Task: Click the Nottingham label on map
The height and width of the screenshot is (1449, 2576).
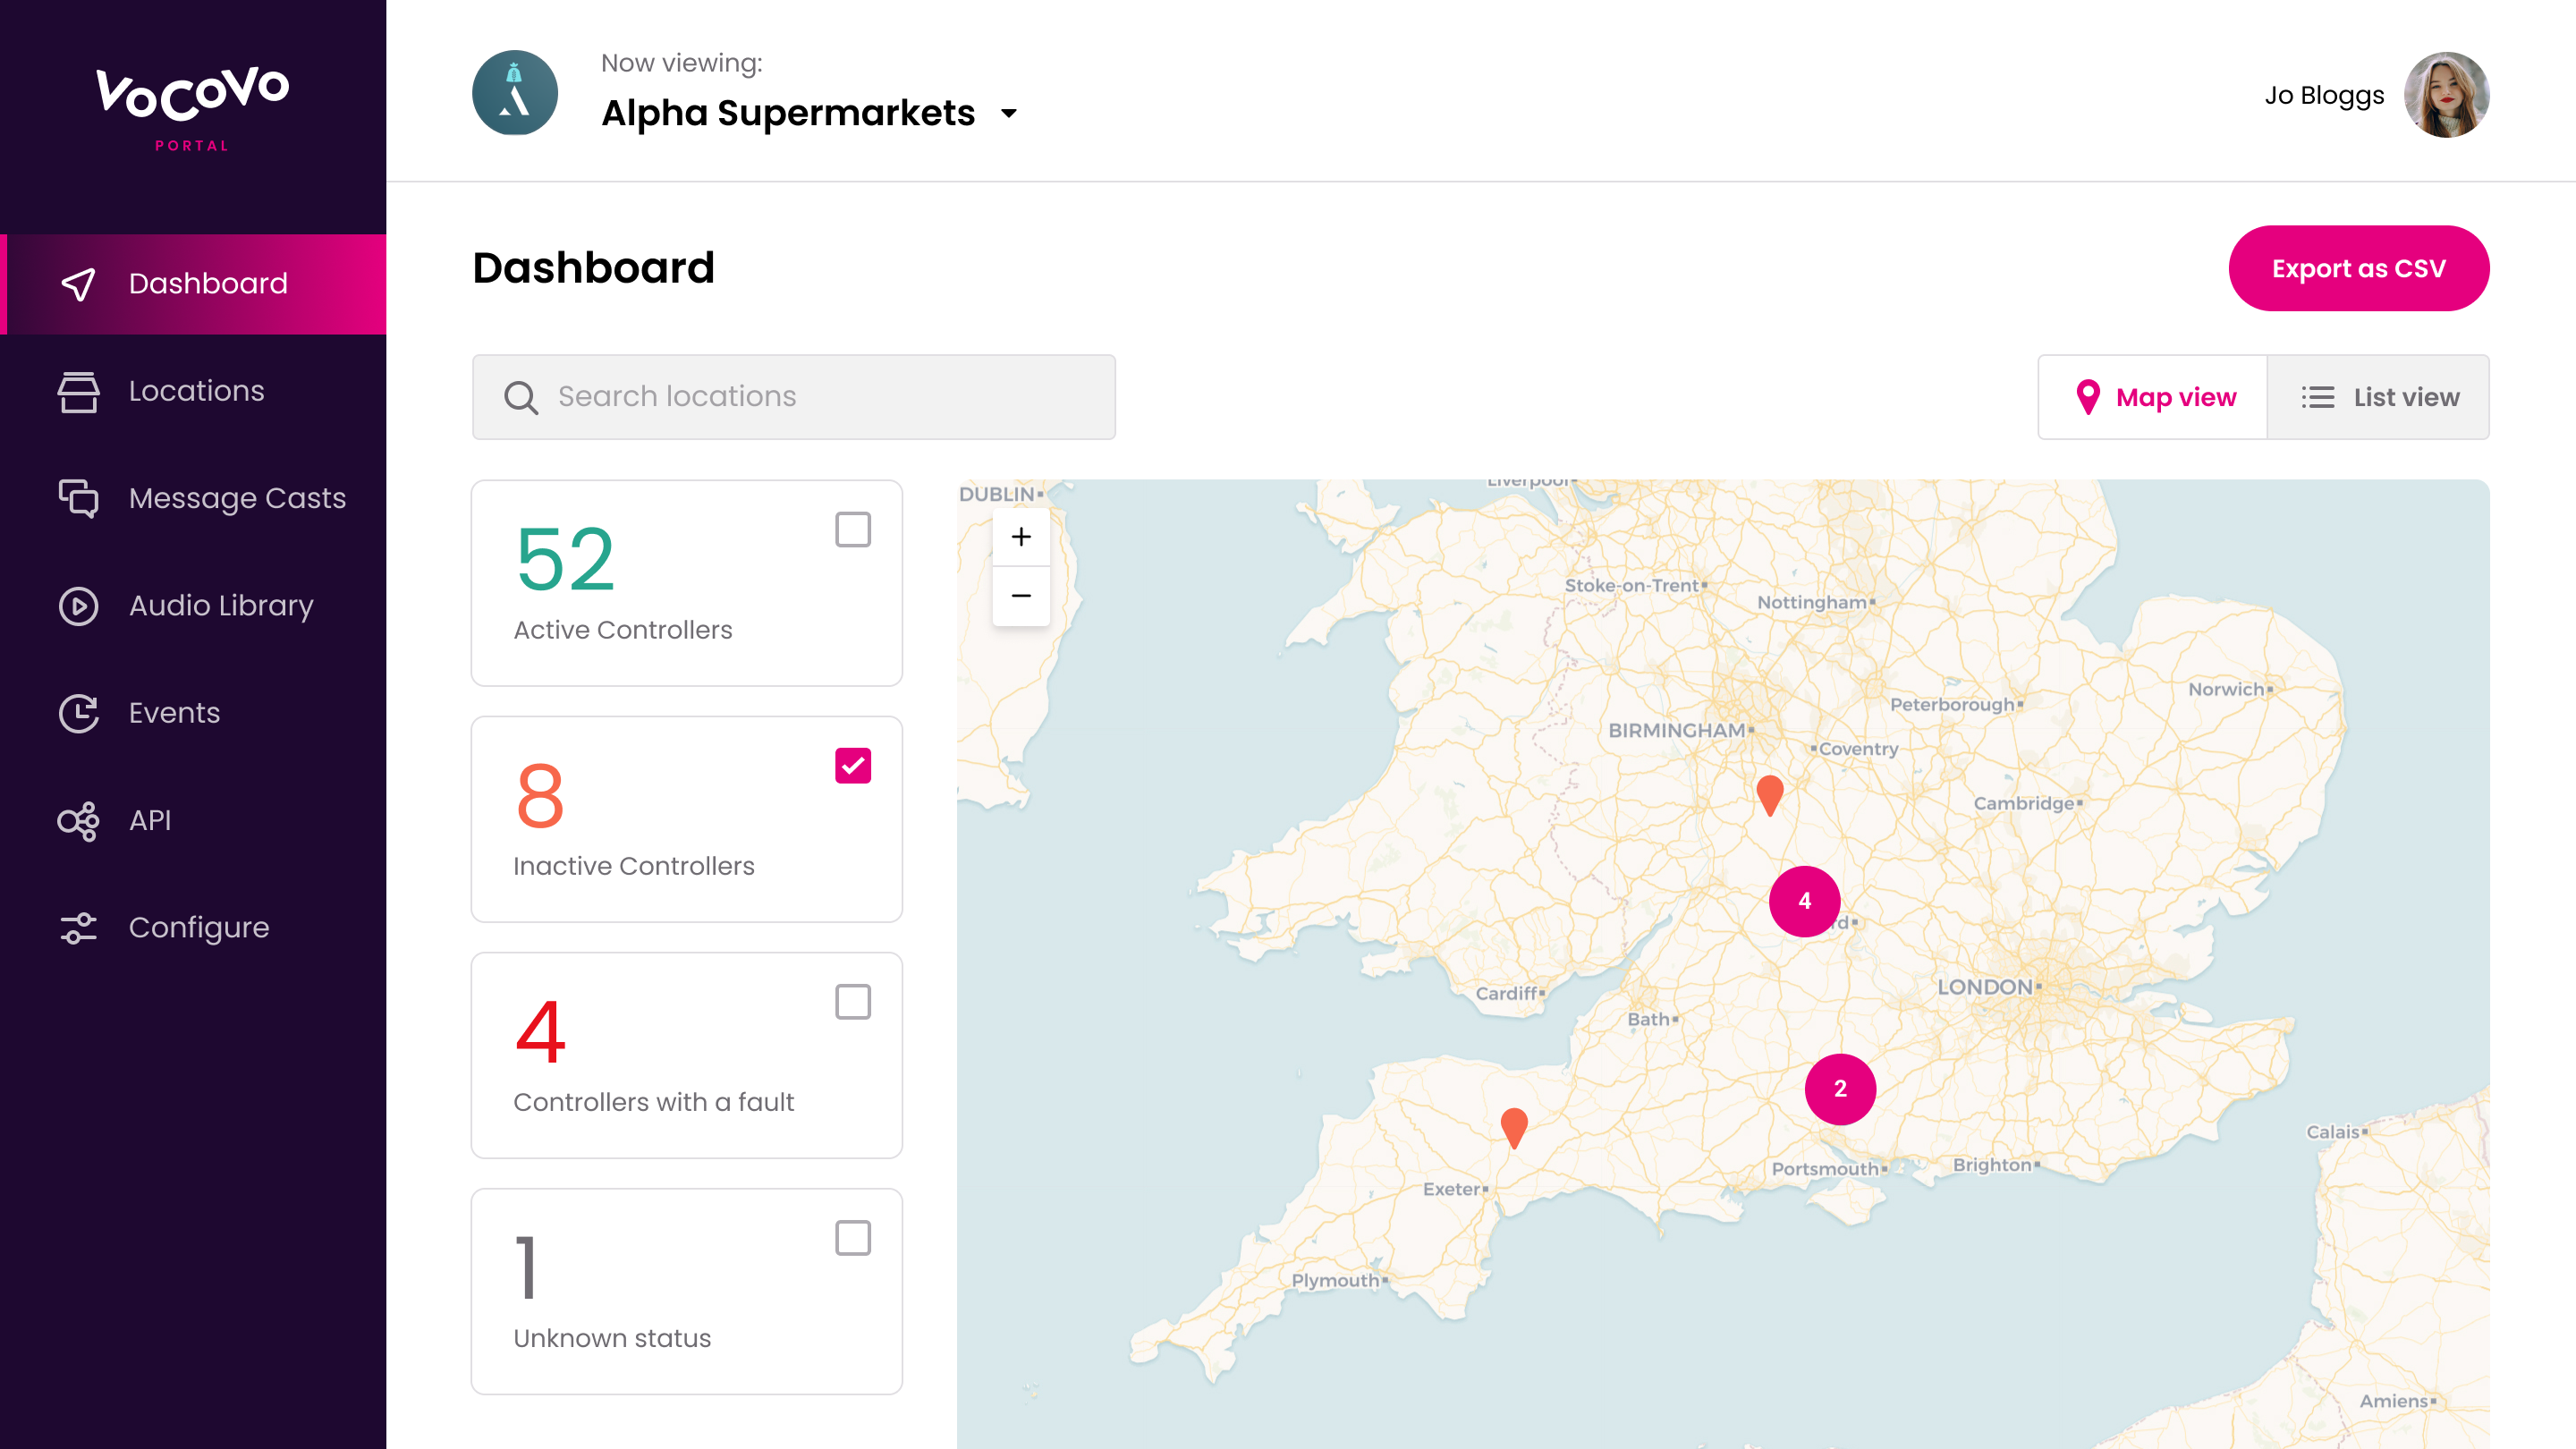Action: (x=1812, y=602)
